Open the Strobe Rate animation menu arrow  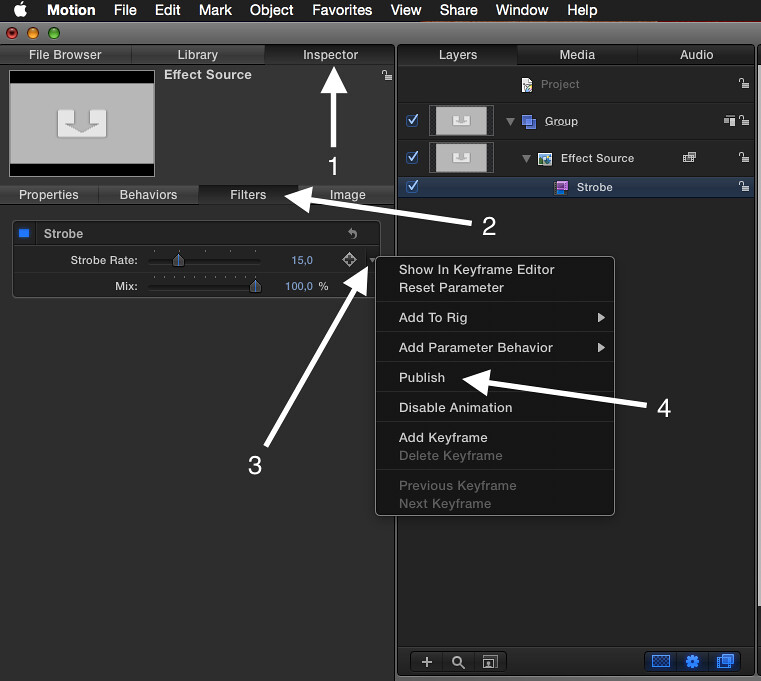click(371, 260)
